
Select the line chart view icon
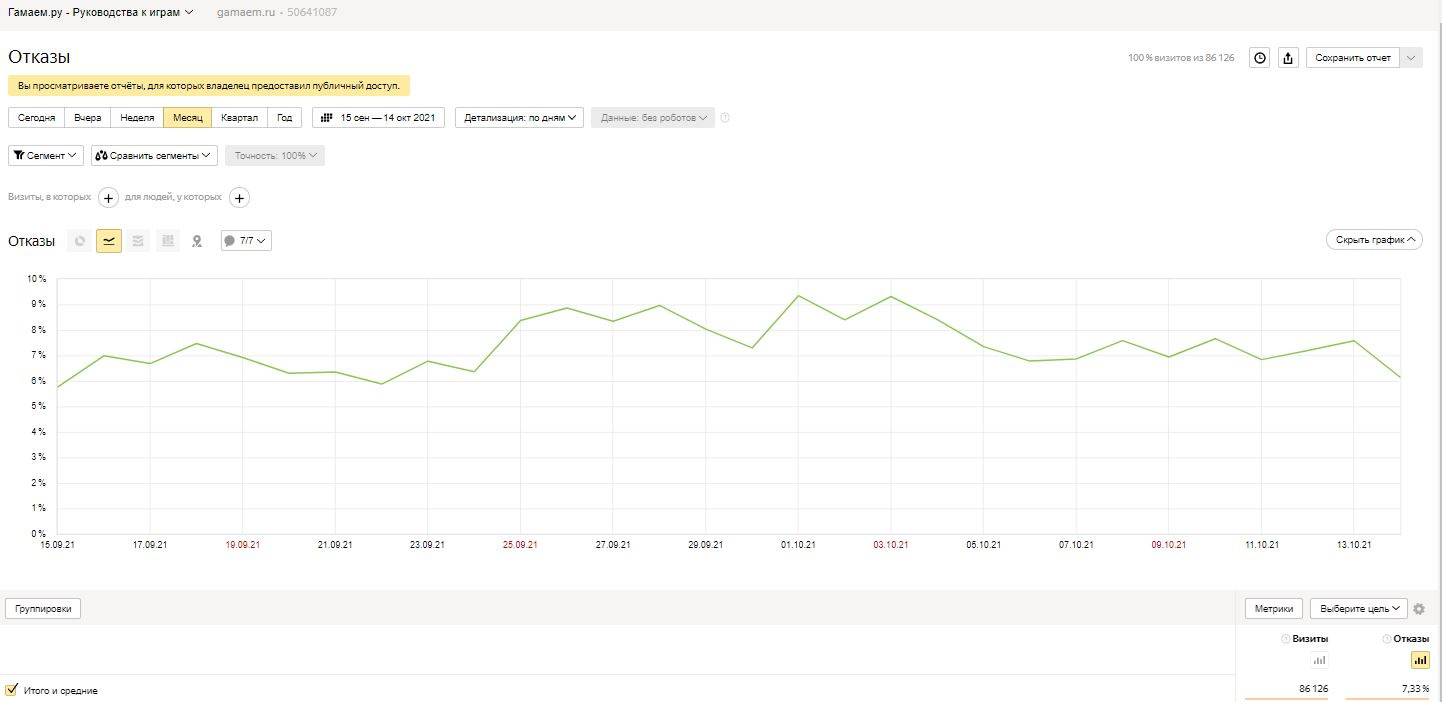point(109,241)
